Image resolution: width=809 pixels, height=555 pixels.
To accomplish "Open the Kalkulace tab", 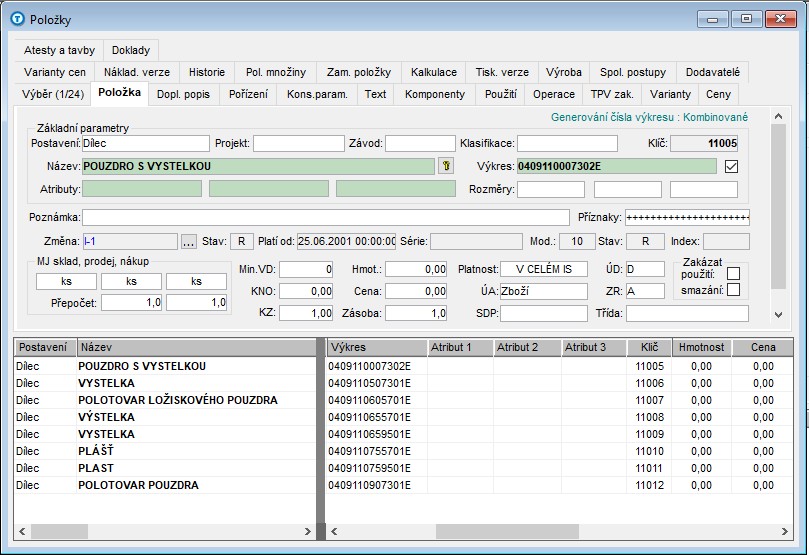I will pos(434,72).
